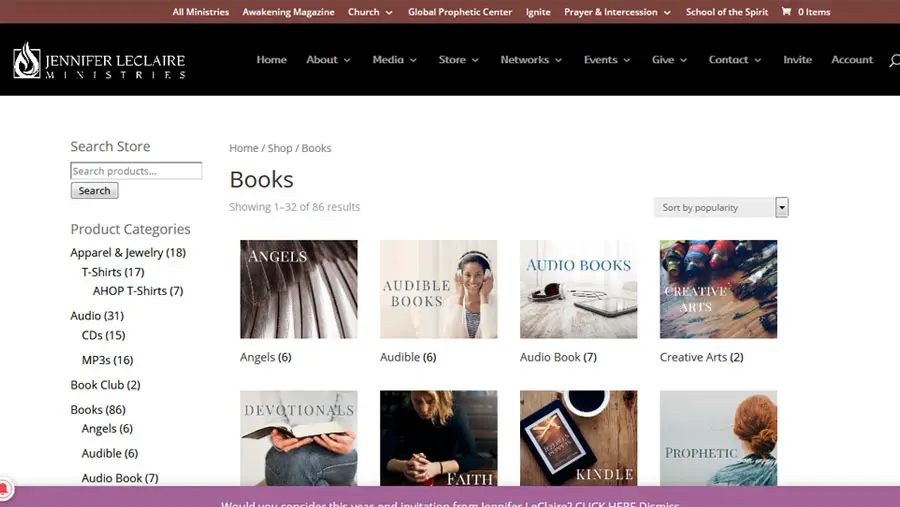
Task: Click the Shop breadcrumb link
Action: coord(280,148)
